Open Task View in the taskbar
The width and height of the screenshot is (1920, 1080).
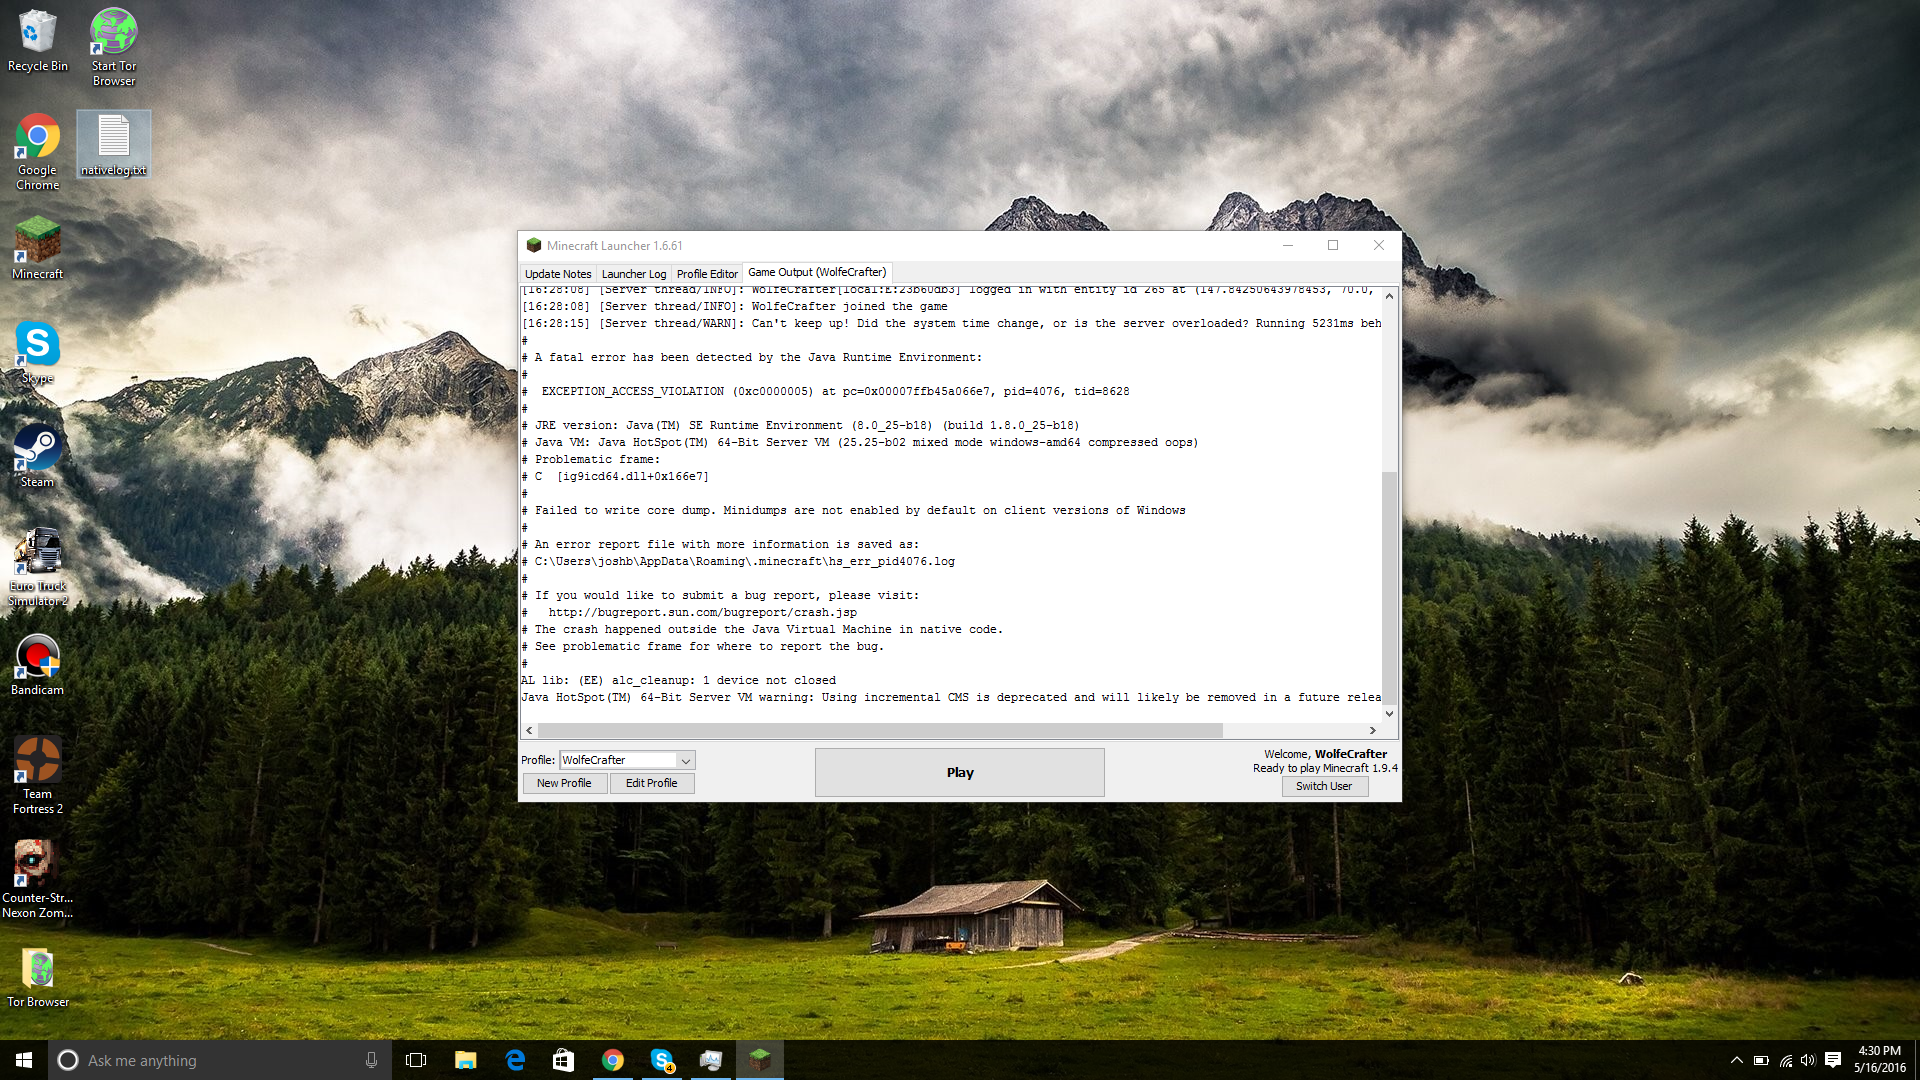(416, 1060)
